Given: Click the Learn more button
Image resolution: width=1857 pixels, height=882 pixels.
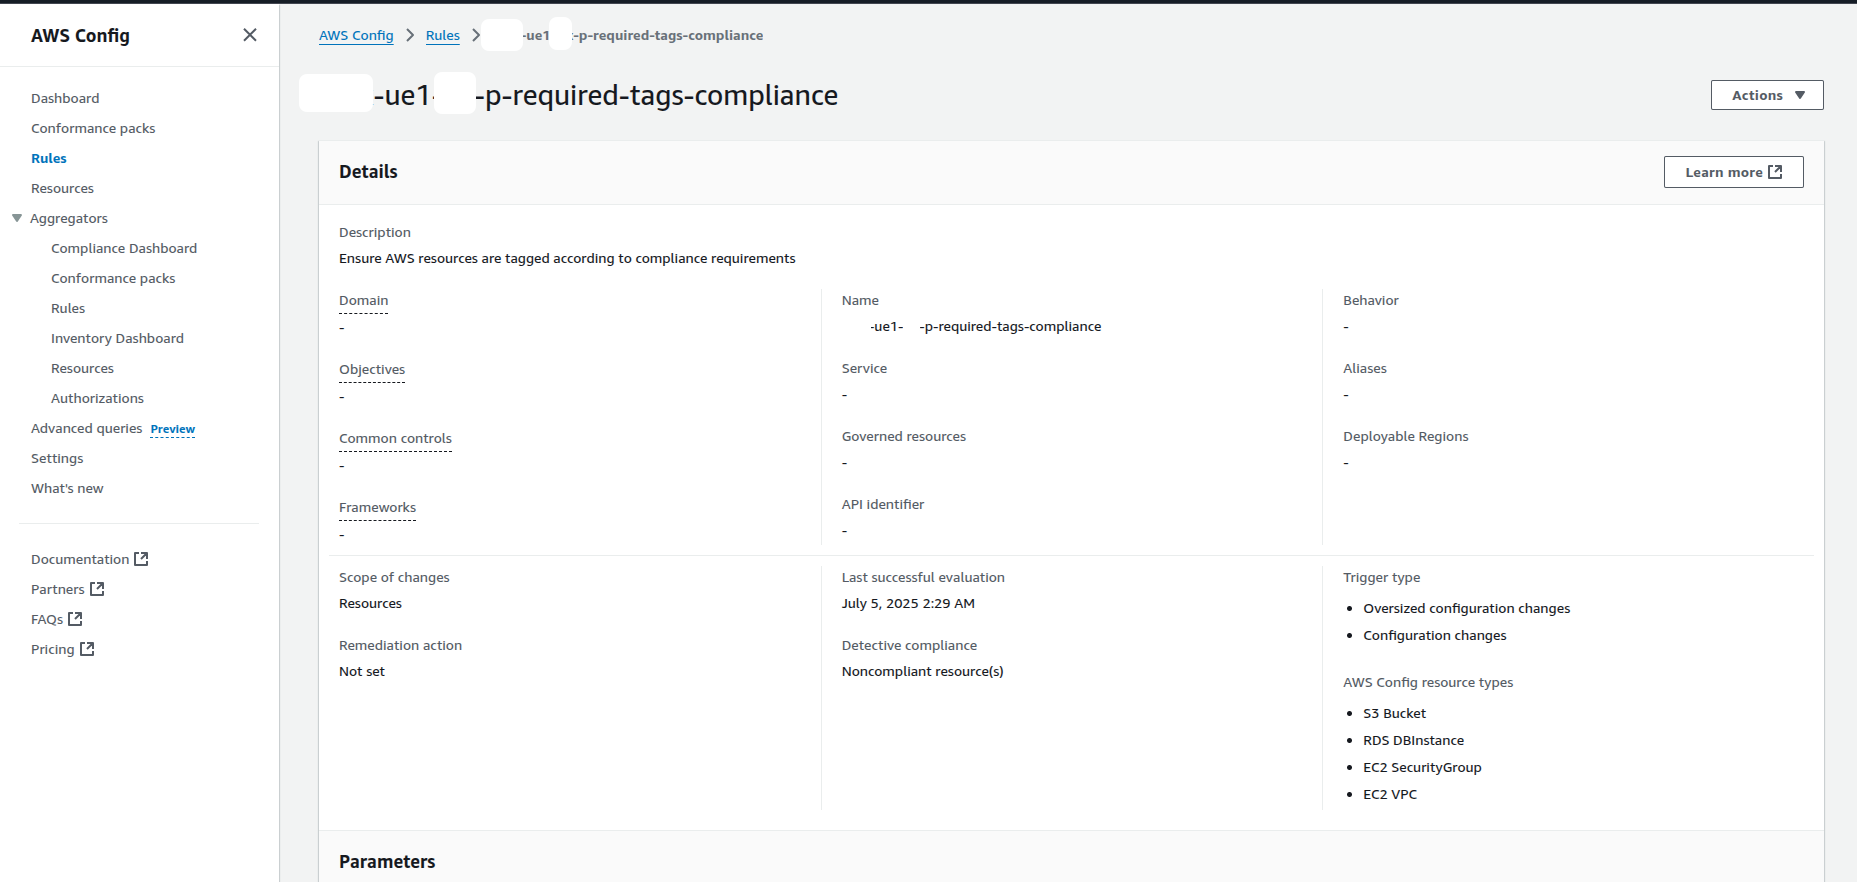Looking at the screenshot, I should (x=1733, y=172).
